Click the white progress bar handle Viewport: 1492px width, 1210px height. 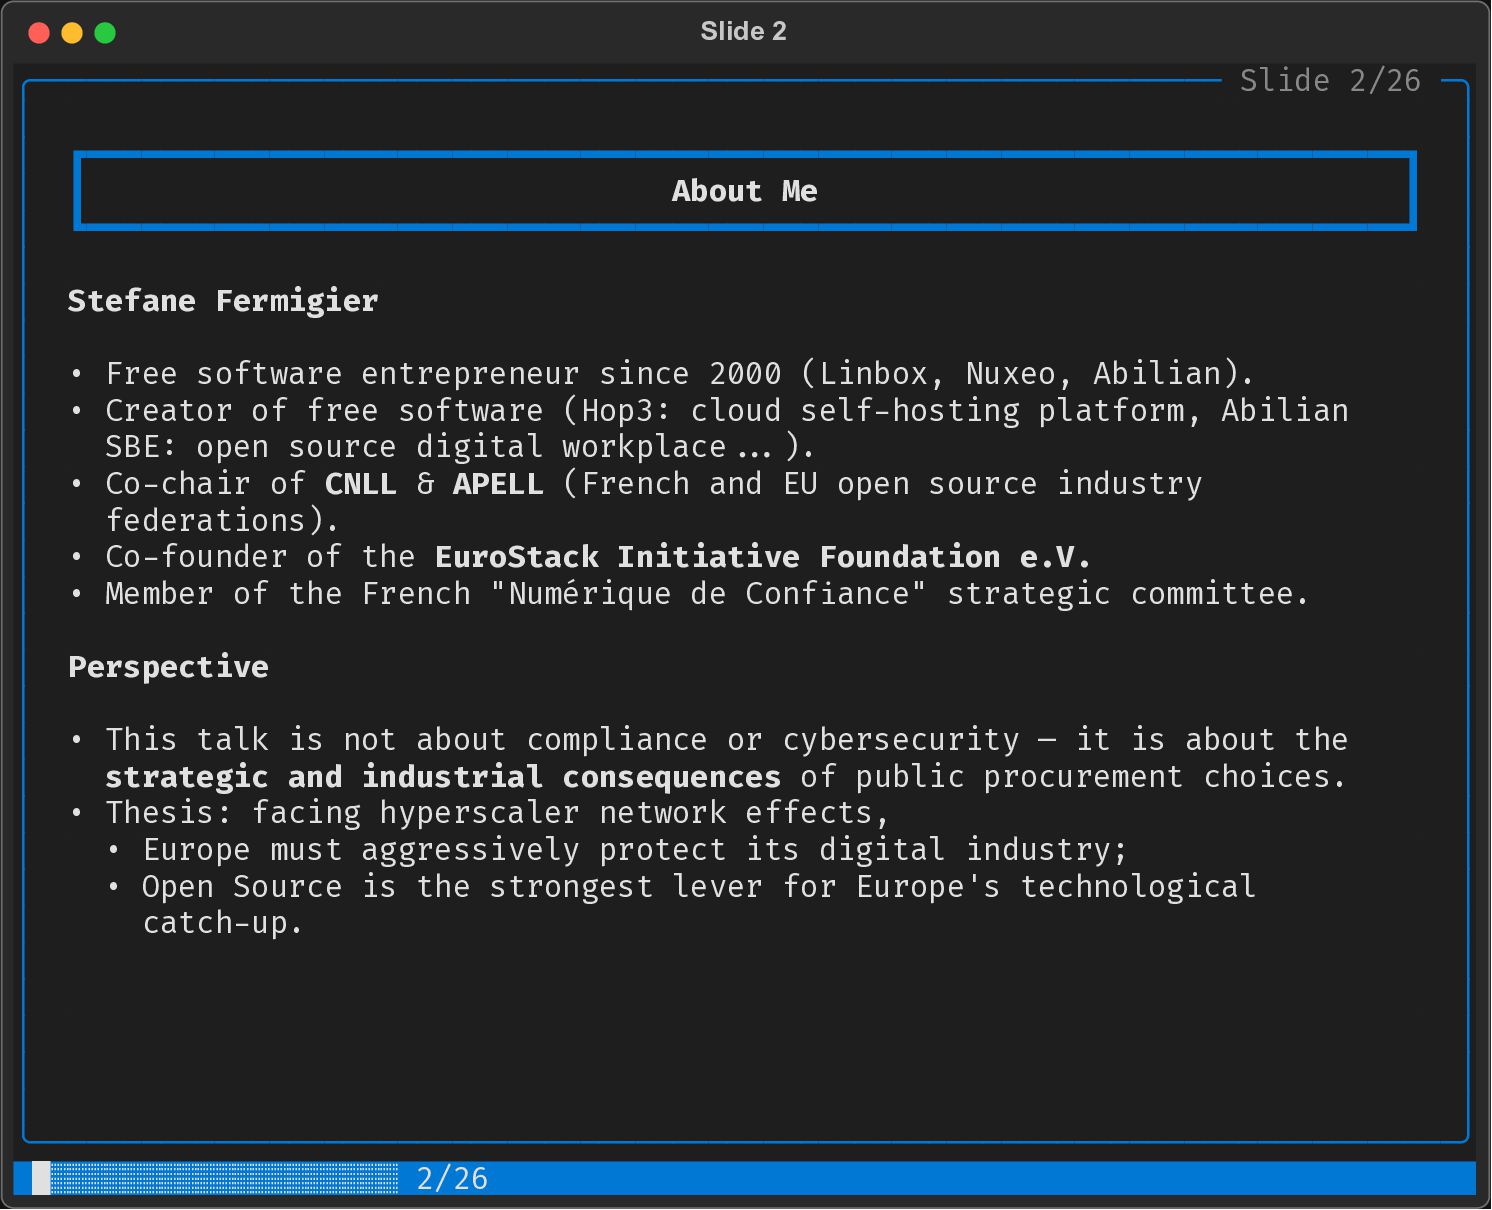pos(41,1178)
